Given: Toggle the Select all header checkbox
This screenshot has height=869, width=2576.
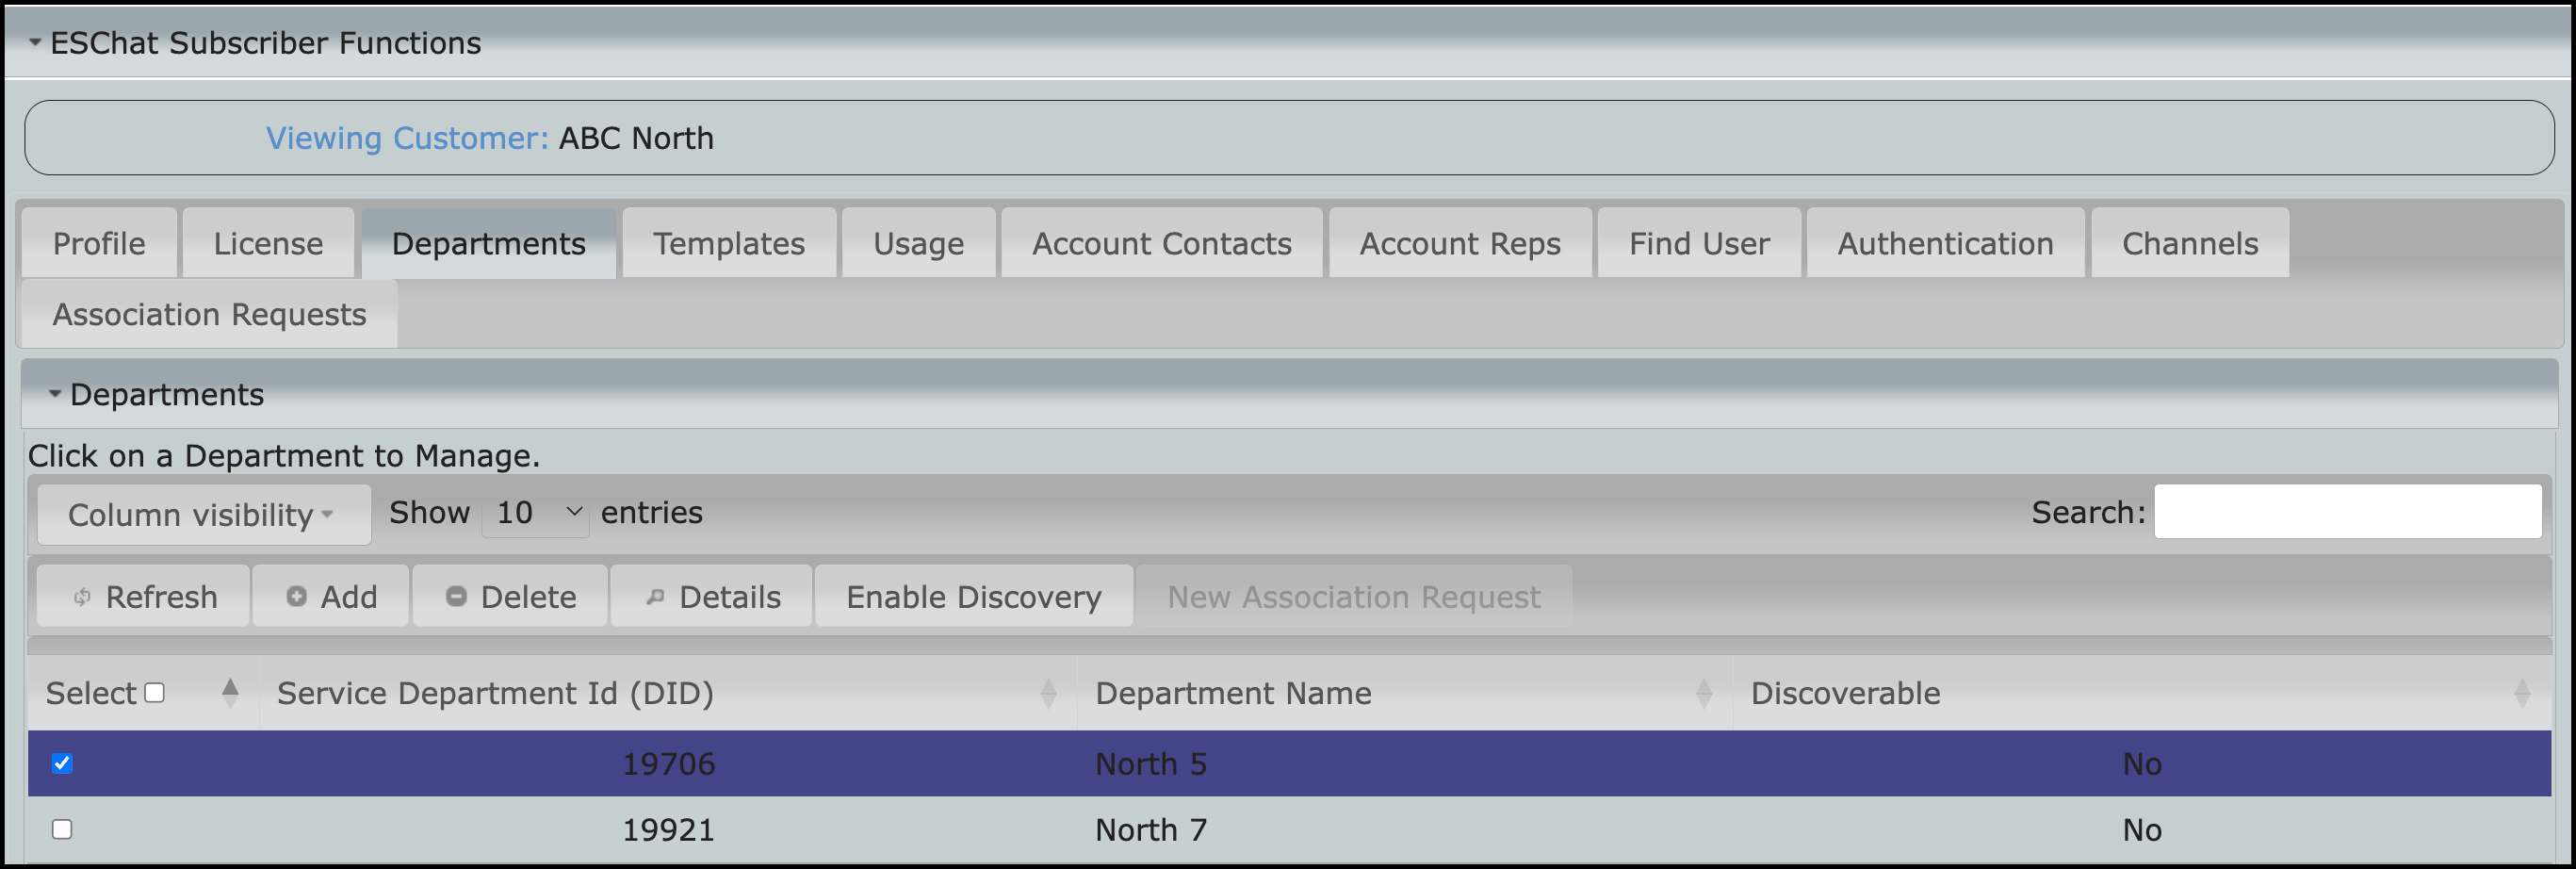Looking at the screenshot, I should [154, 693].
